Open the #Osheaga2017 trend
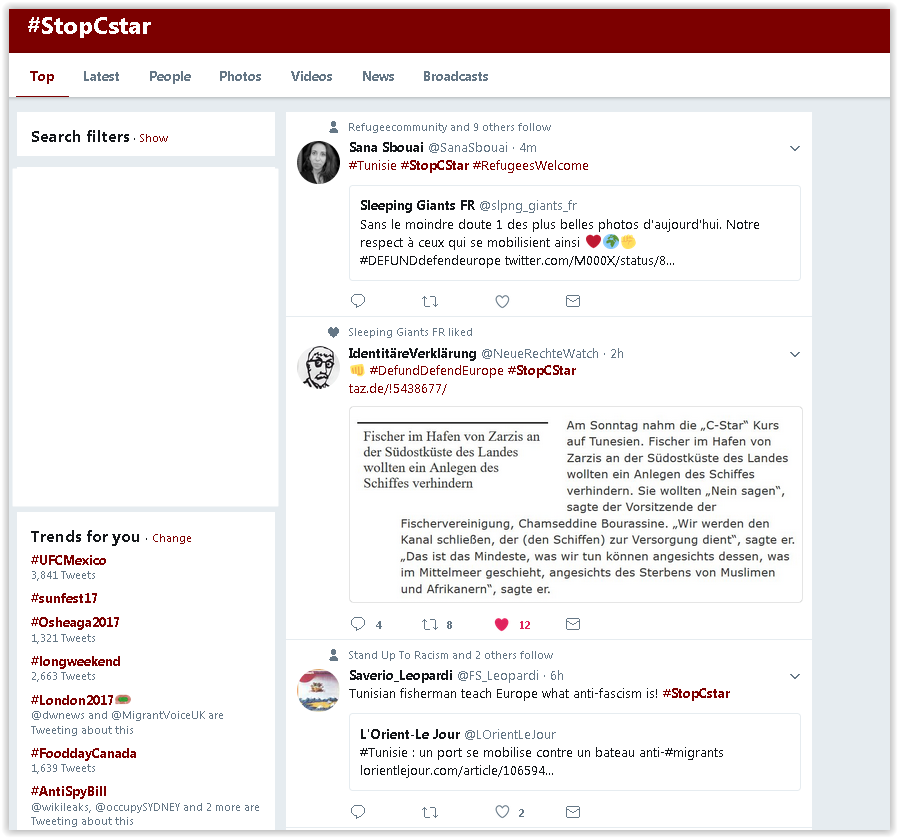898x838 pixels. coord(75,622)
